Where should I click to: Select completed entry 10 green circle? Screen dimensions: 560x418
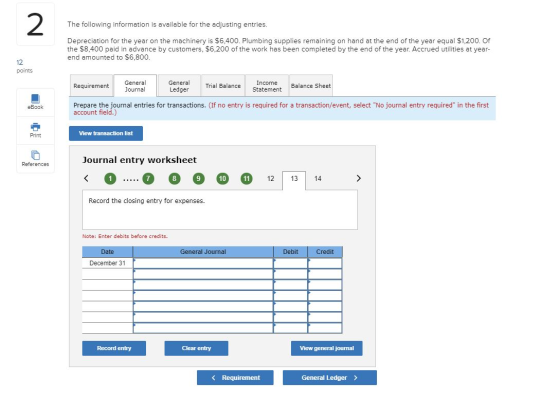point(222,179)
